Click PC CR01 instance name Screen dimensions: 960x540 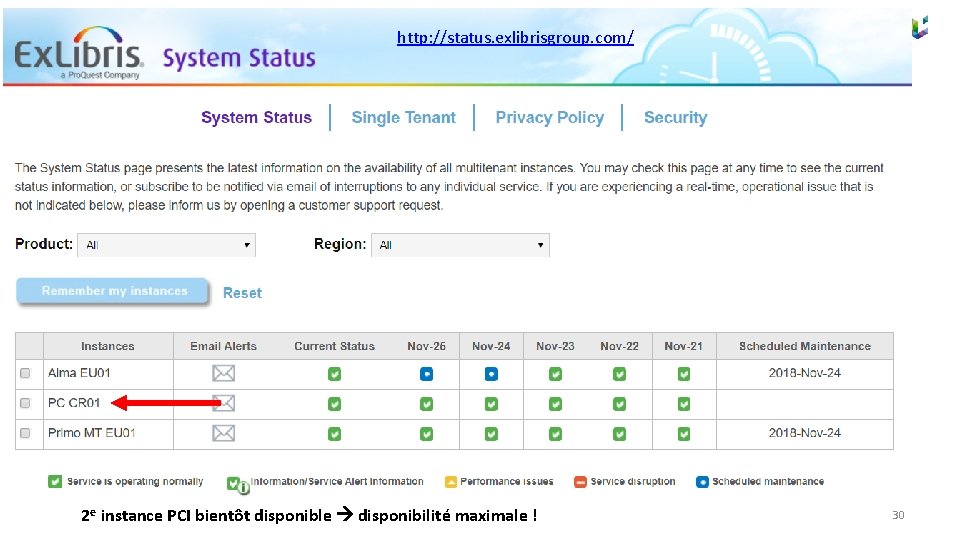(74, 403)
